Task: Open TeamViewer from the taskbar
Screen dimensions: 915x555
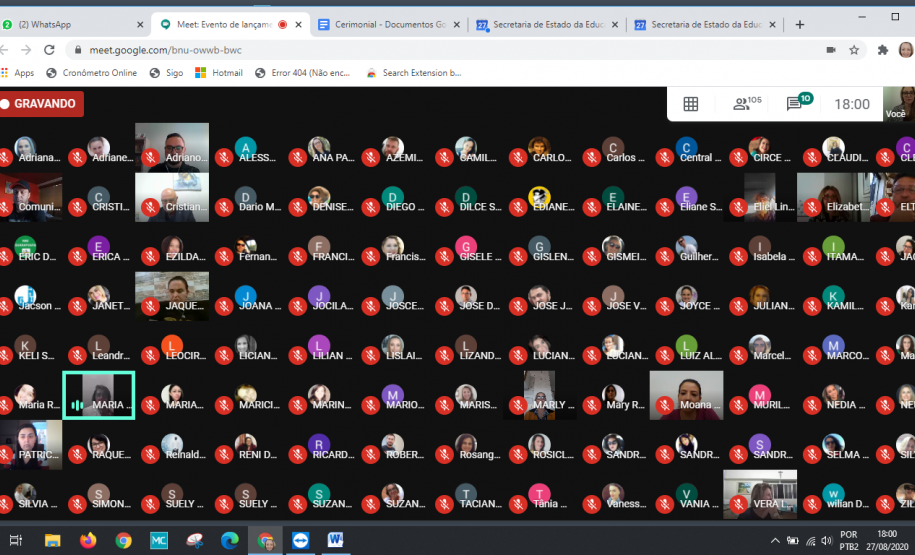Action: (300, 540)
